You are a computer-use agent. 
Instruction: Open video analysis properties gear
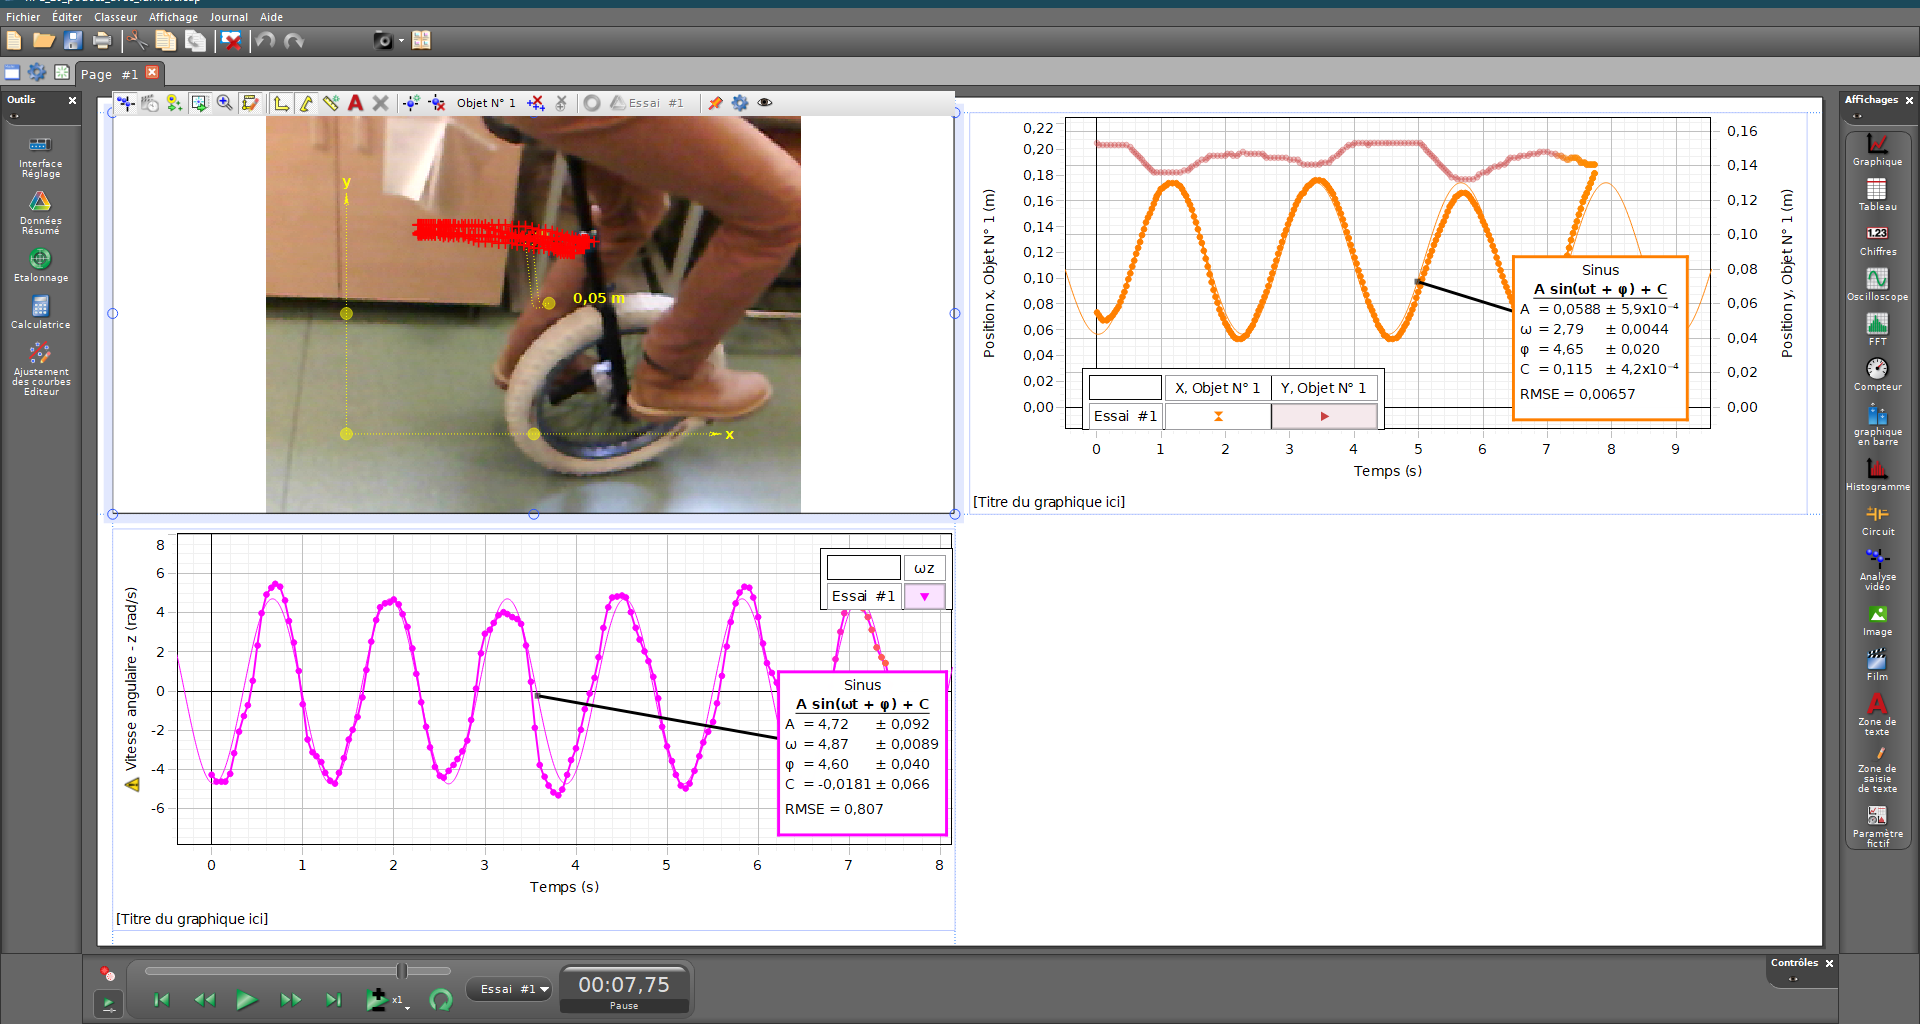(x=740, y=102)
